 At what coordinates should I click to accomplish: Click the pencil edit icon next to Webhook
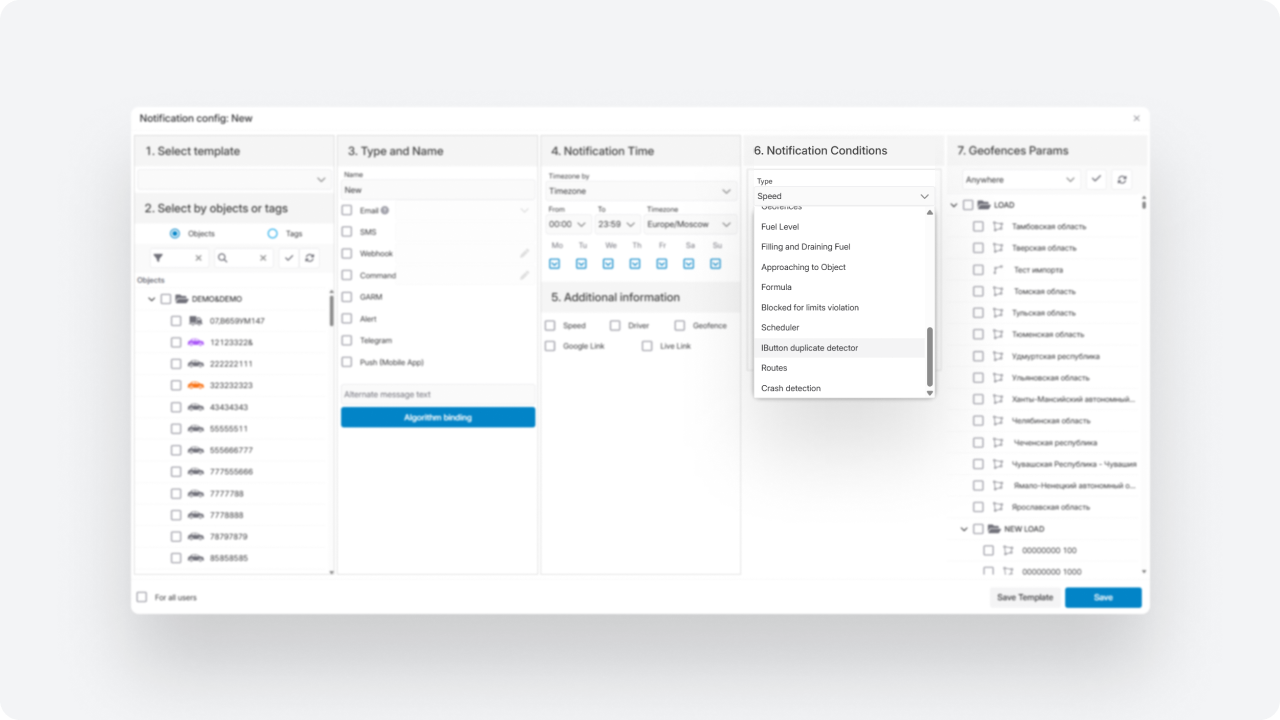(525, 254)
